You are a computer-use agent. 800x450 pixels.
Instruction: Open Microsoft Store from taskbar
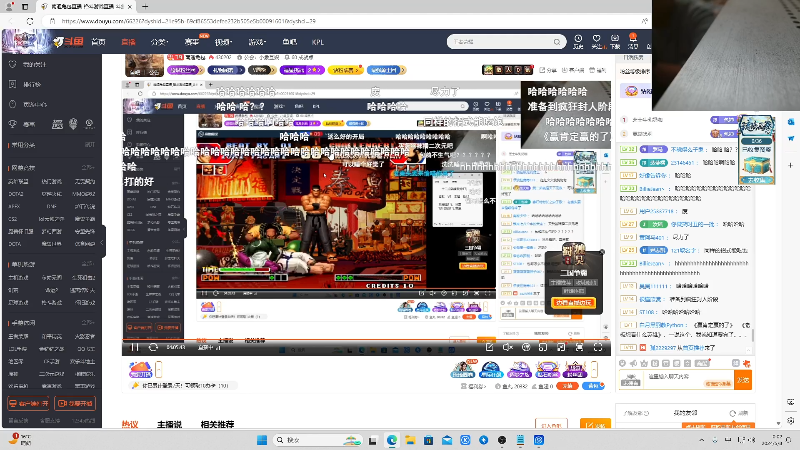pyautogui.click(x=429, y=440)
